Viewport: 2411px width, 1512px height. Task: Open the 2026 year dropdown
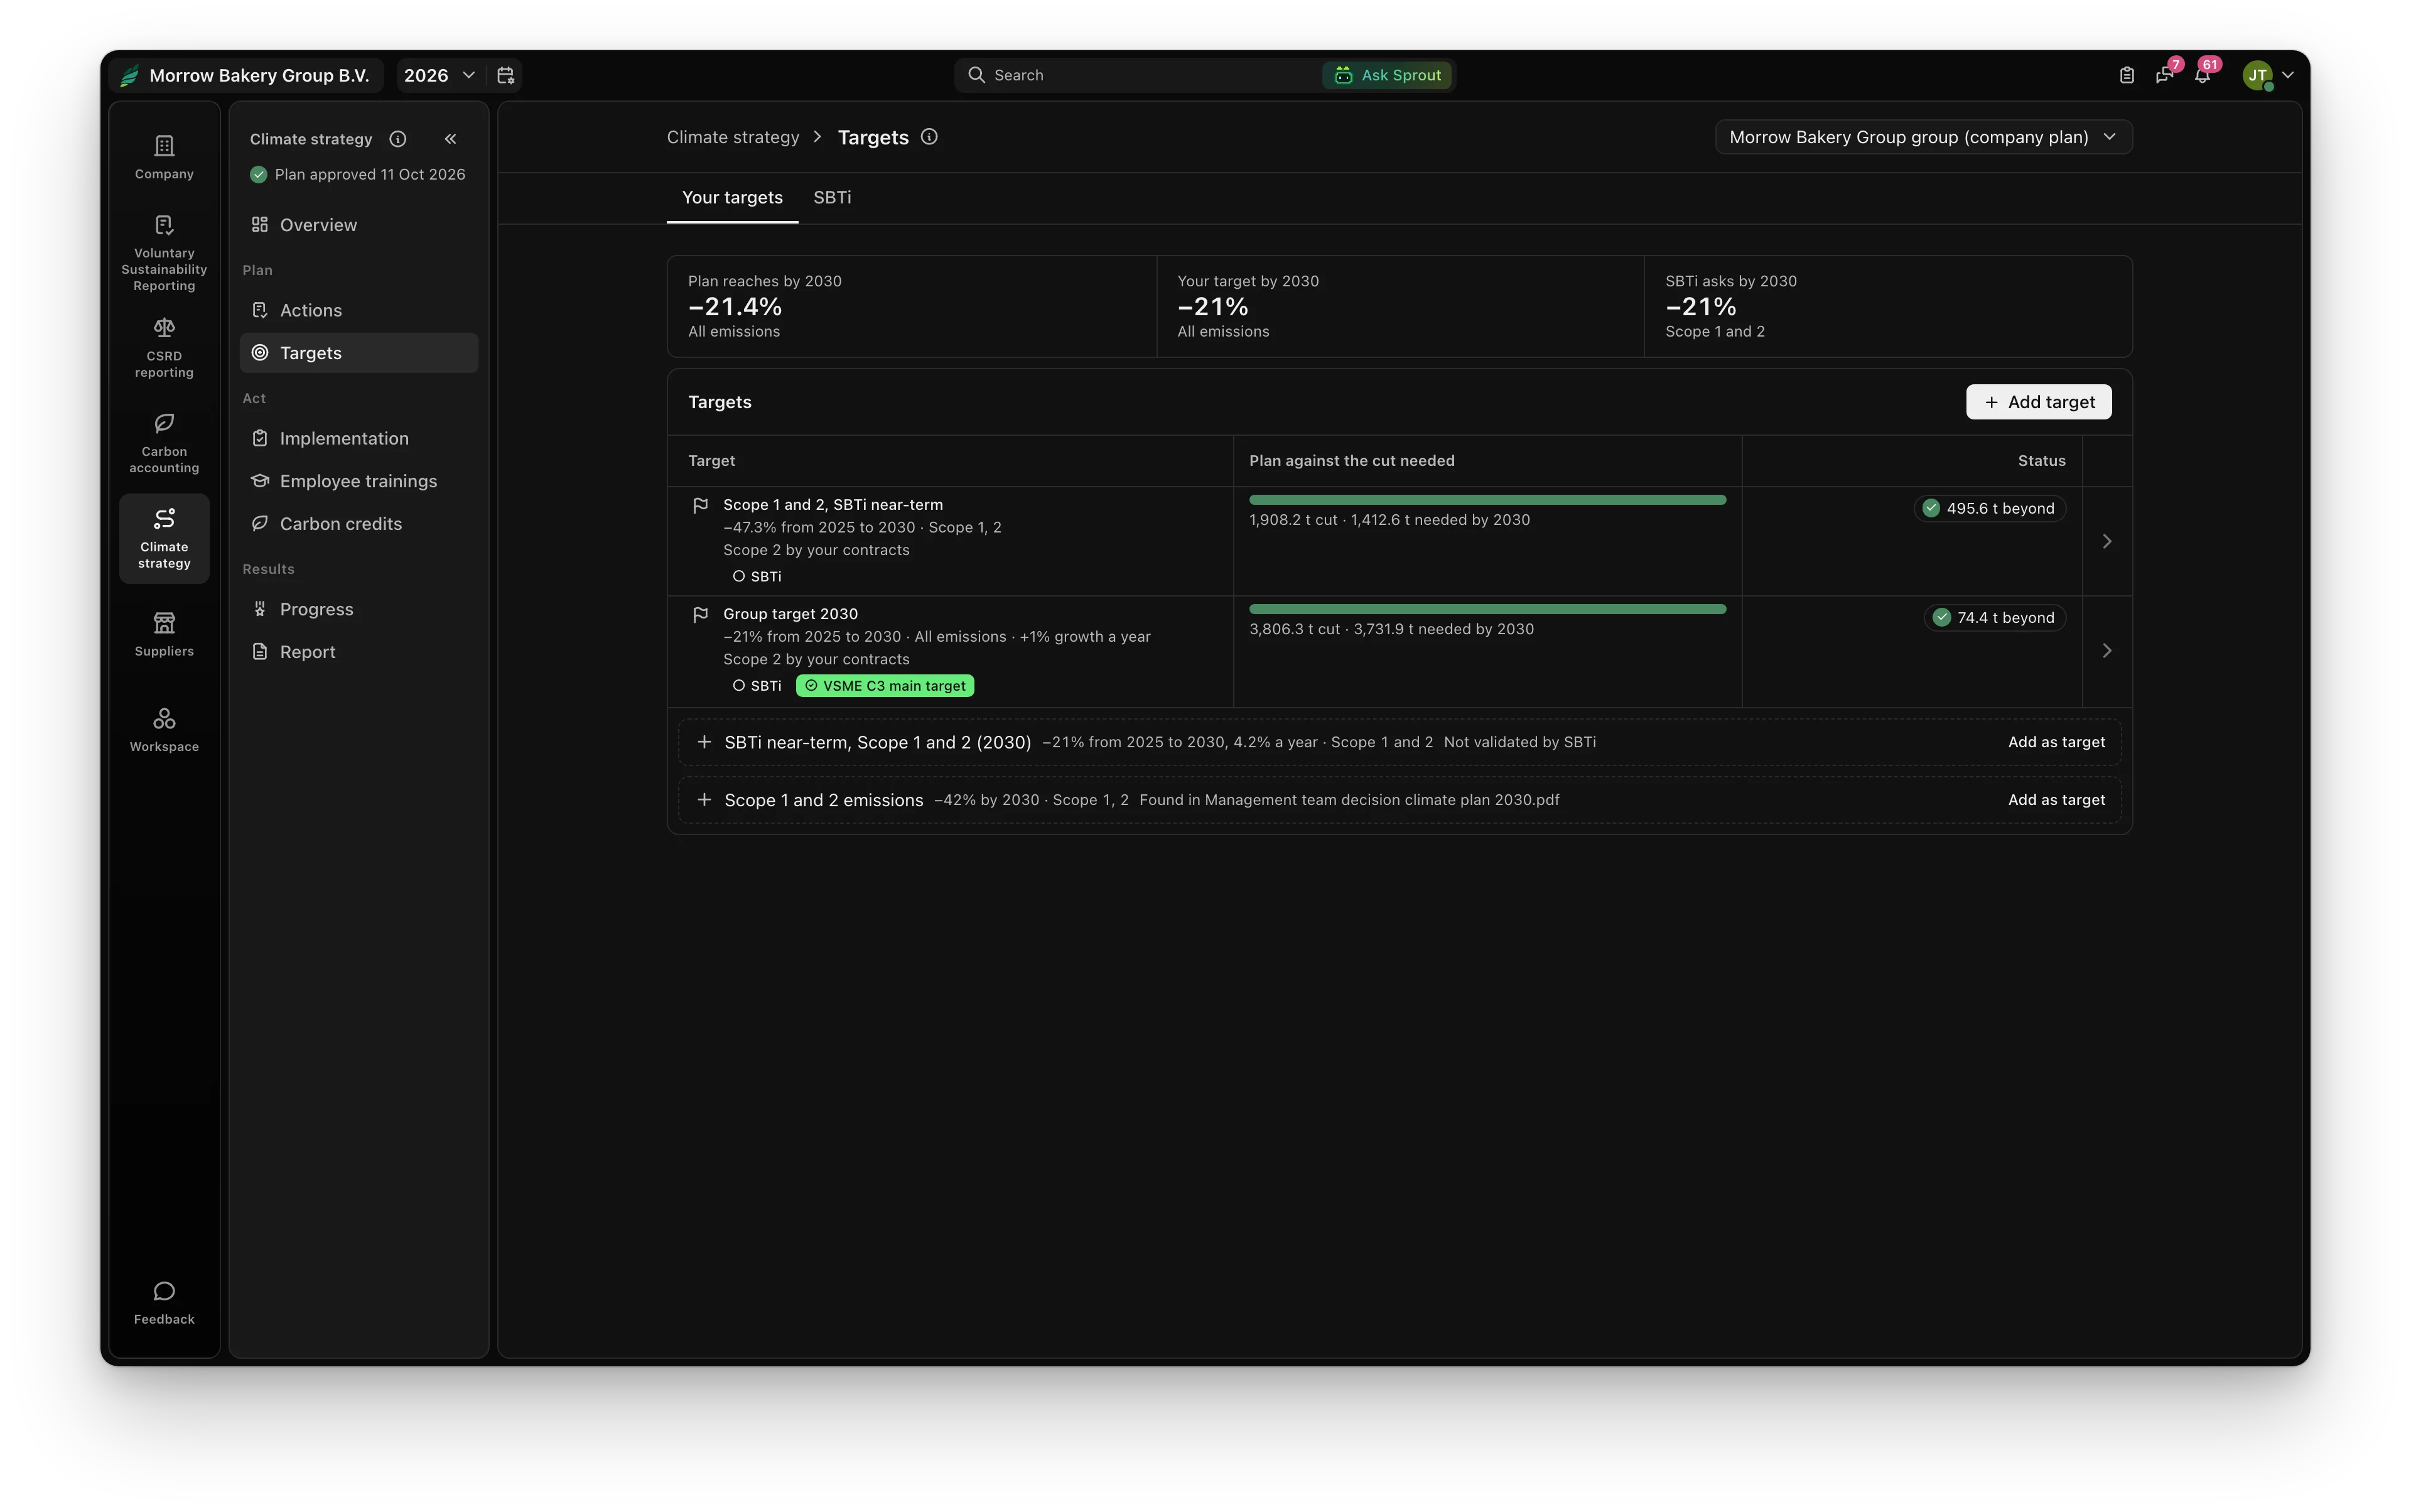click(x=439, y=75)
